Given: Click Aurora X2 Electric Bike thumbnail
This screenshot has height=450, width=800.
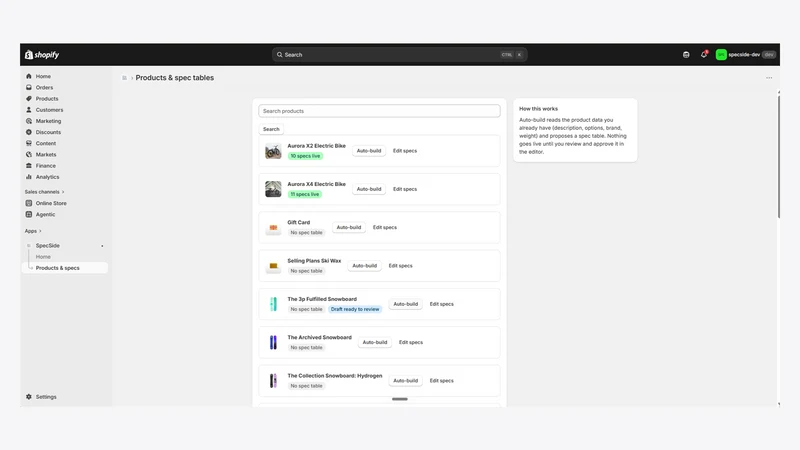Looking at the screenshot, I should tap(273, 151).
